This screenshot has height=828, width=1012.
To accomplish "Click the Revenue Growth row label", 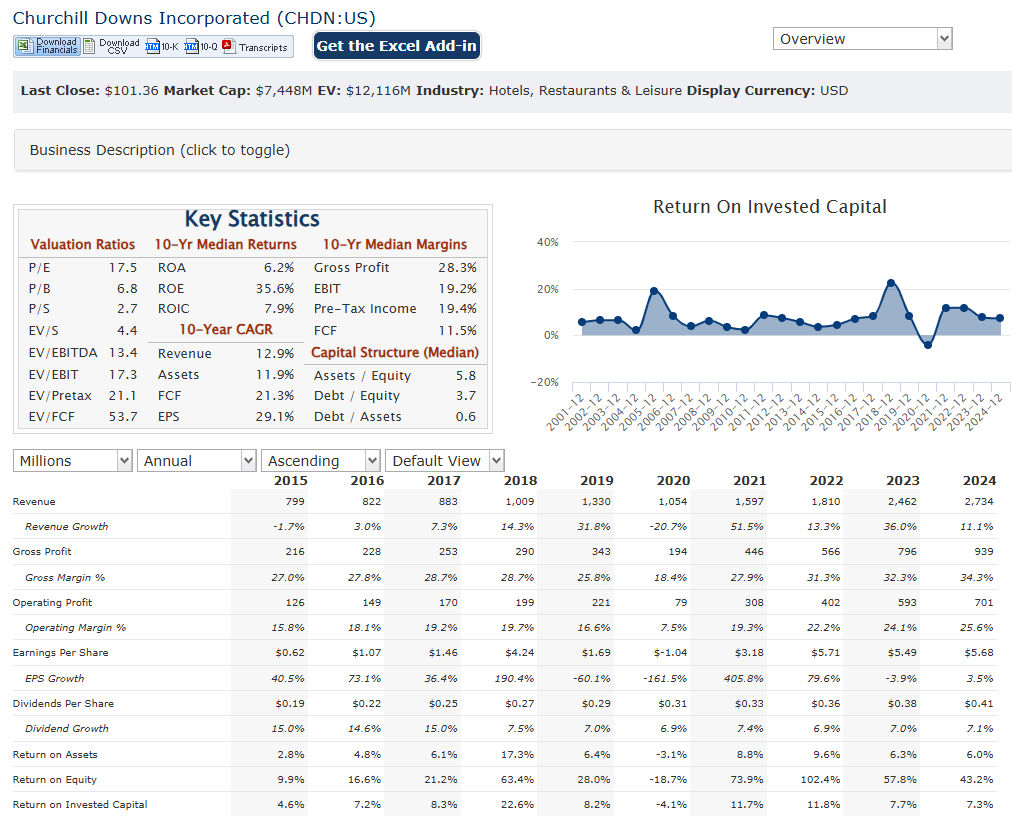I will tap(66, 527).
